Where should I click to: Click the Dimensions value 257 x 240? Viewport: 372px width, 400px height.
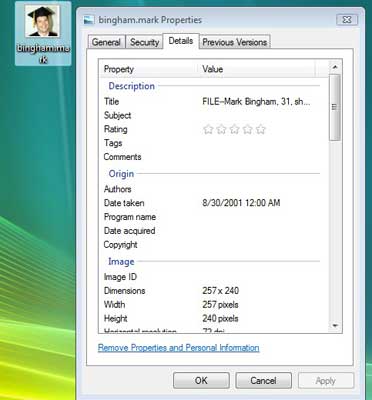[x=220, y=290]
